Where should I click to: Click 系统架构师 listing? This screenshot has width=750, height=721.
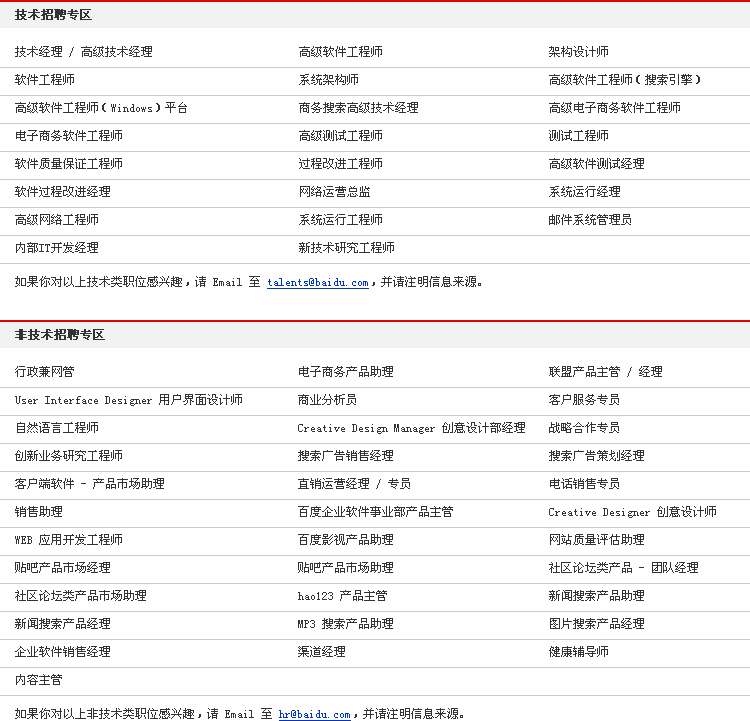coord(329,79)
